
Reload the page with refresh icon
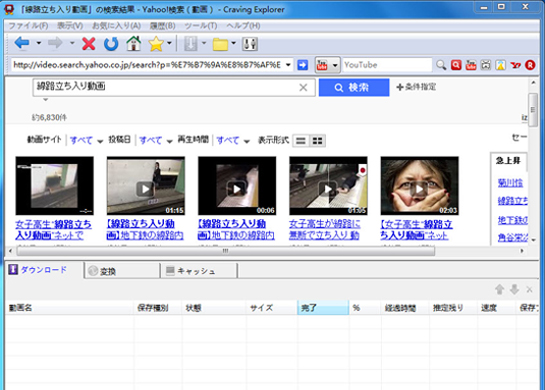111,44
